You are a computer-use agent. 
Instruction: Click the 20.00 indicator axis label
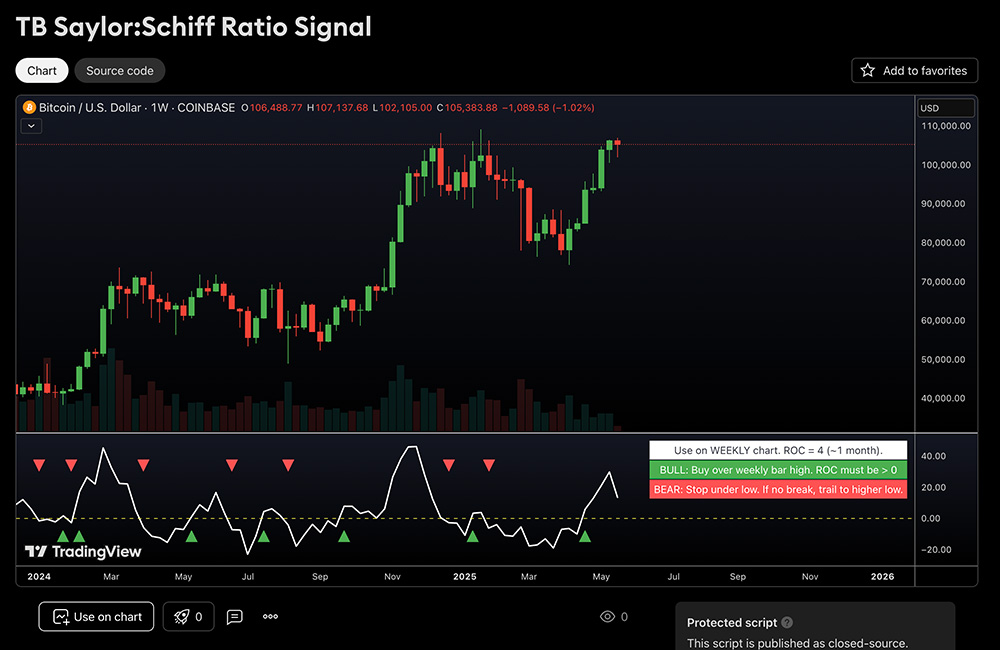pyautogui.click(x=933, y=487)
